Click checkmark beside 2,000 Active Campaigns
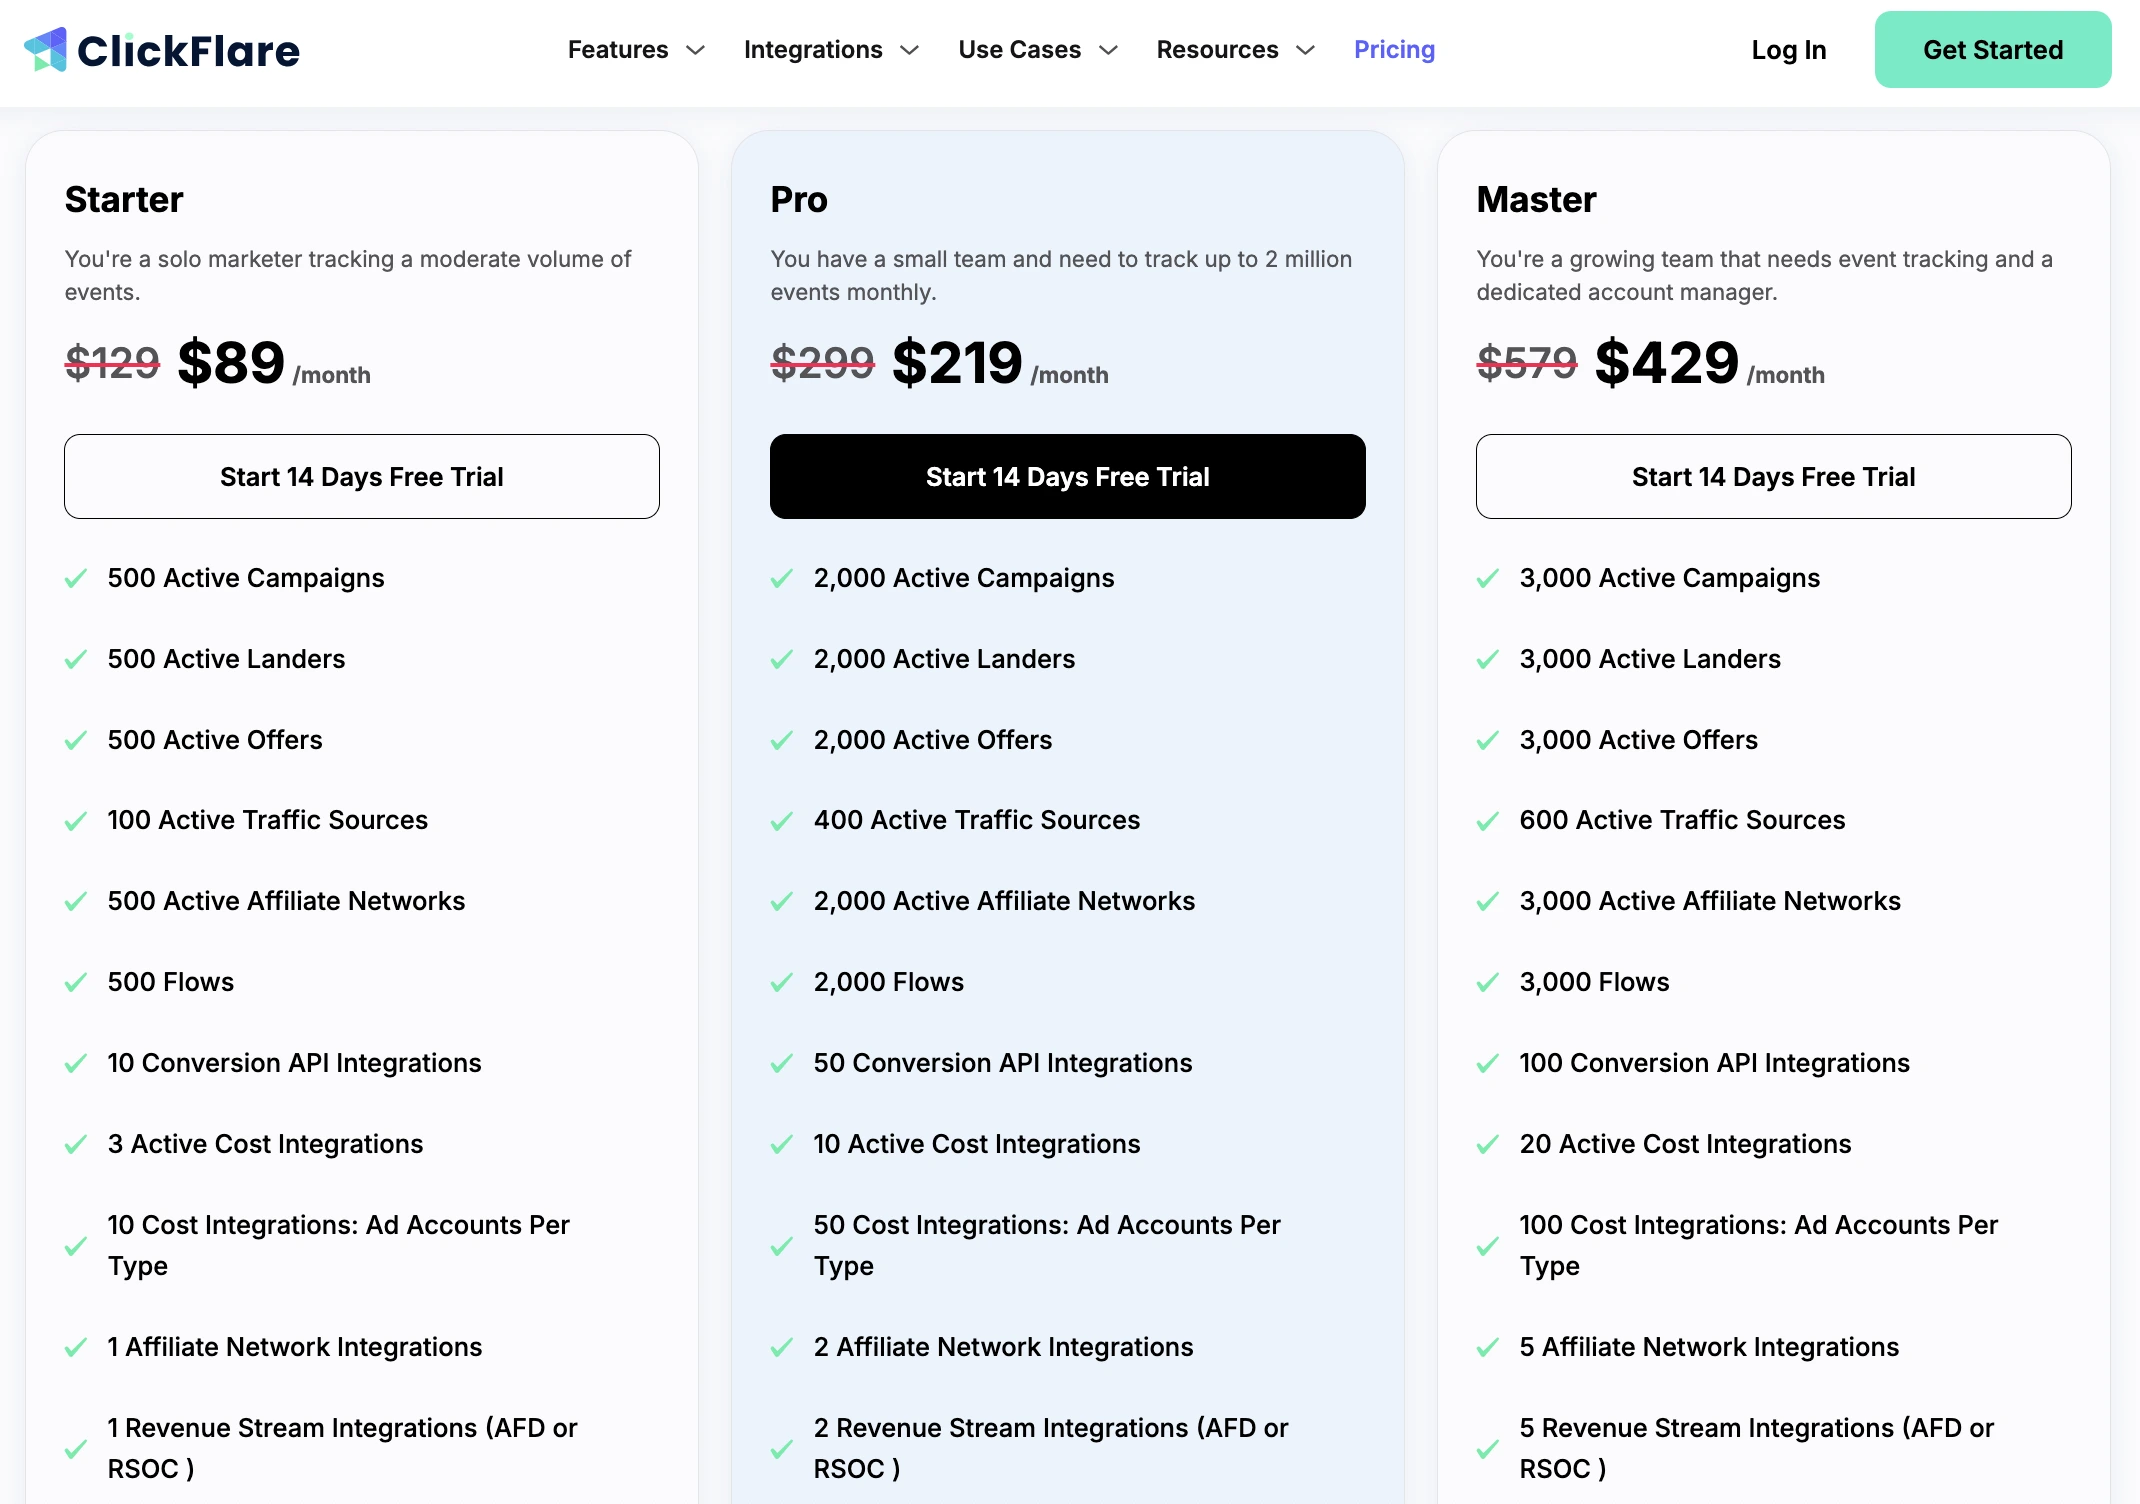The width and height of the screenshot is (2140, 1504). coord(782,579)
